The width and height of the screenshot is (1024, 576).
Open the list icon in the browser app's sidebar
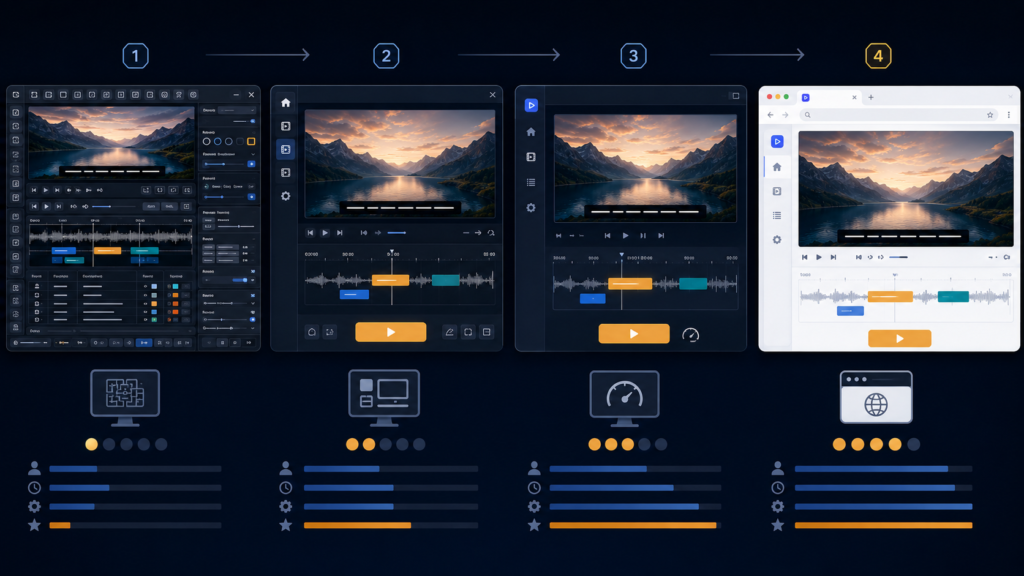pos(777,216)
